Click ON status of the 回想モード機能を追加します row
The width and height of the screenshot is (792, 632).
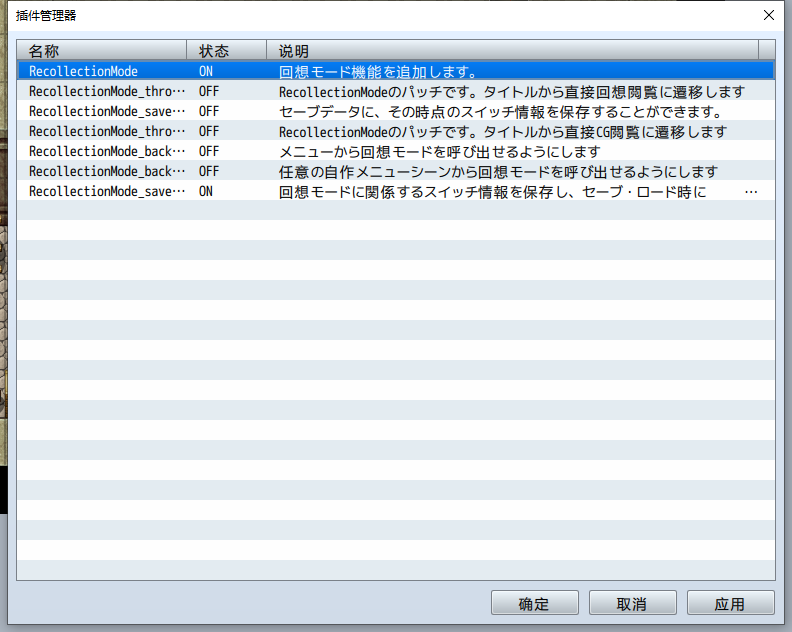tap(206, 71)
